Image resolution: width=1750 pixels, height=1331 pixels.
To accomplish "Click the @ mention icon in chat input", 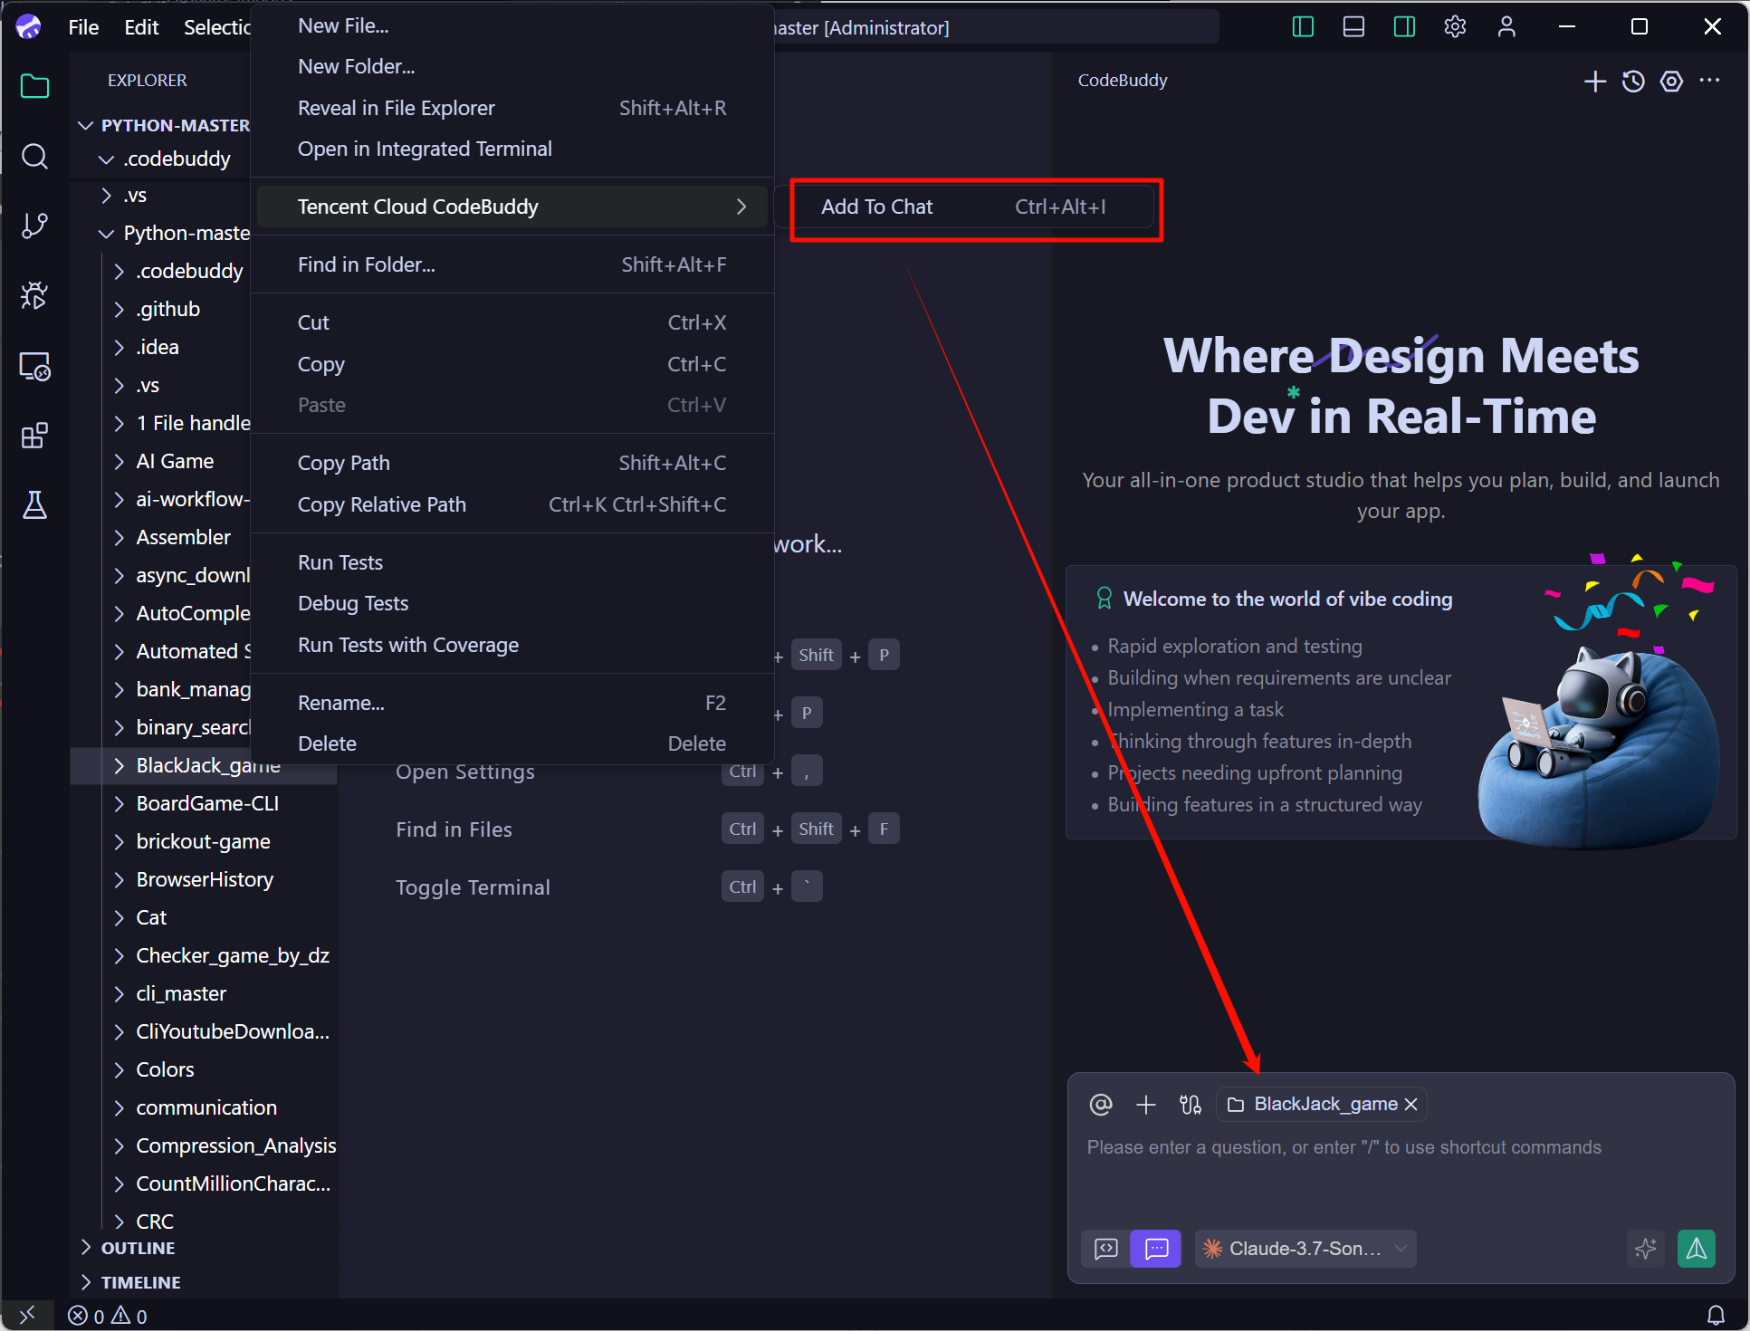I will click(x=1101, y=1104).
